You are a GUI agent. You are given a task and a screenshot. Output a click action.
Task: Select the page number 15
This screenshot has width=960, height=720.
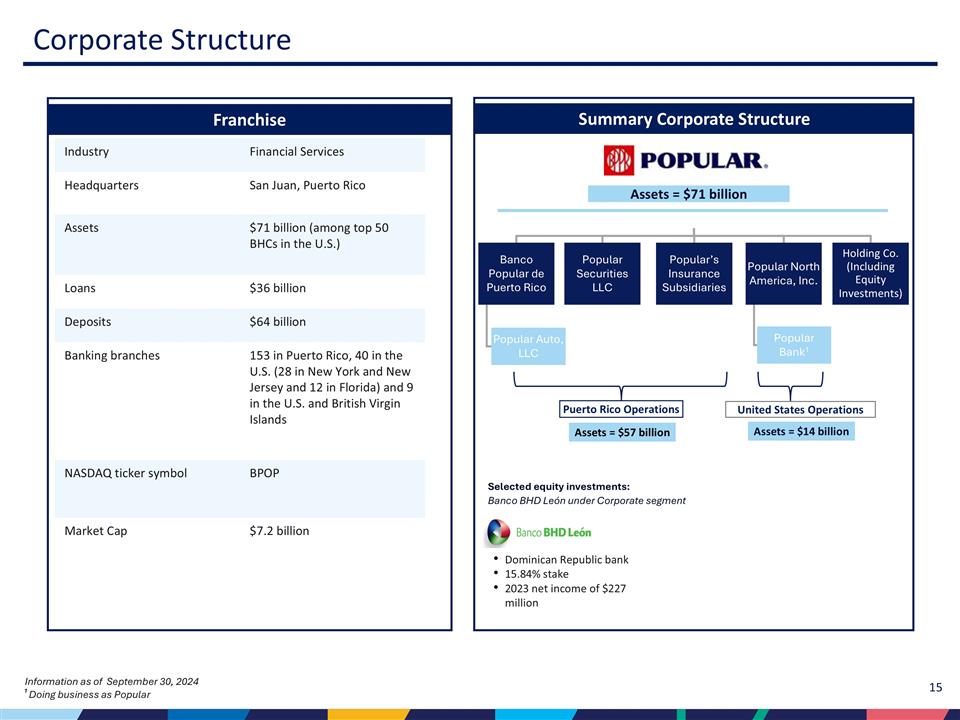(x=936, y=687)
